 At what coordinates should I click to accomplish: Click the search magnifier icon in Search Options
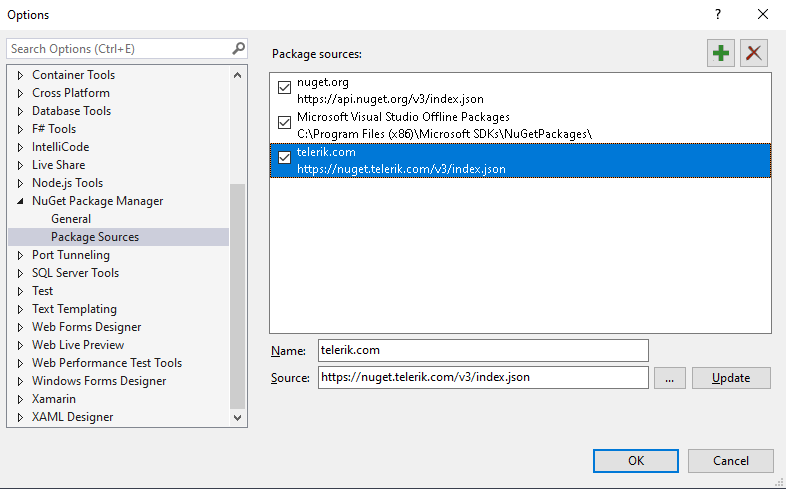pos(239,48)
